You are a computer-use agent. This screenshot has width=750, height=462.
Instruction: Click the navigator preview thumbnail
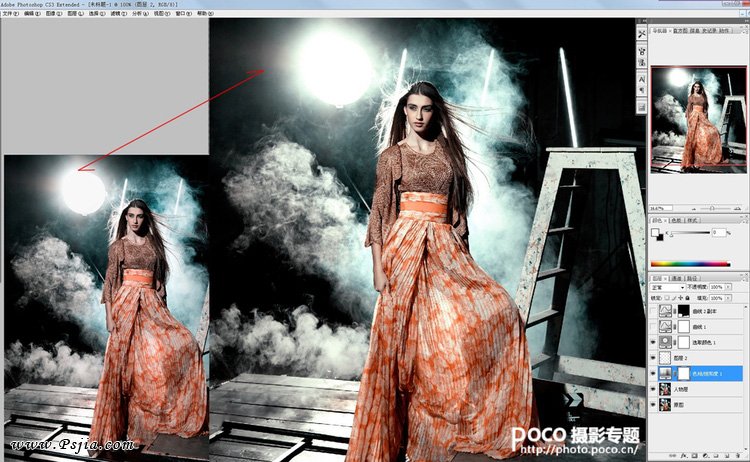click(699, 118)
